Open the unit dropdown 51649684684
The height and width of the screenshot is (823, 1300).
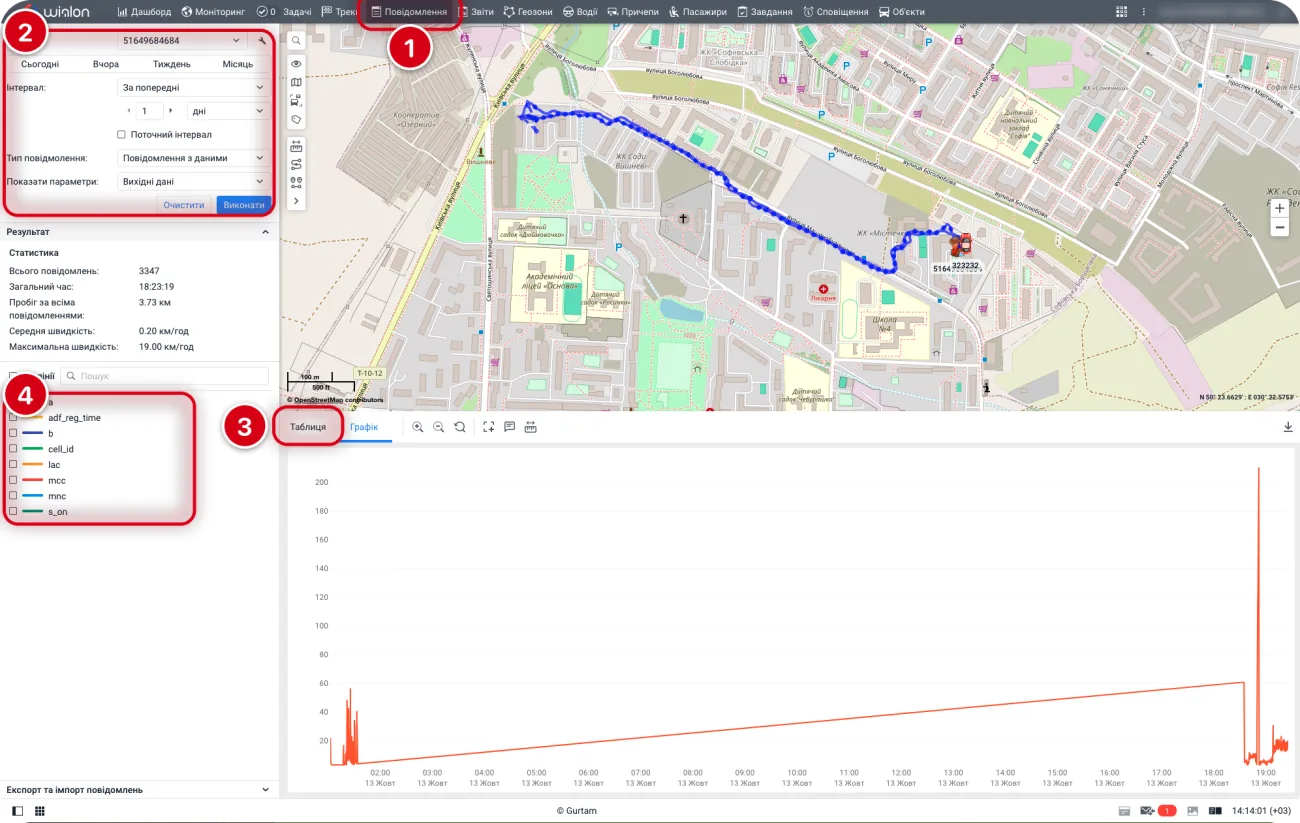181,41
